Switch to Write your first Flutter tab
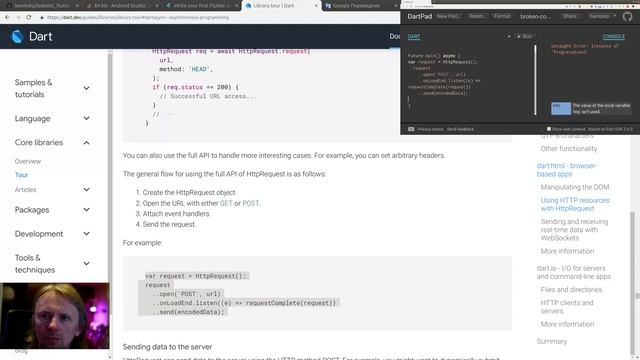 pyautogui.click(x=201, y=6)
